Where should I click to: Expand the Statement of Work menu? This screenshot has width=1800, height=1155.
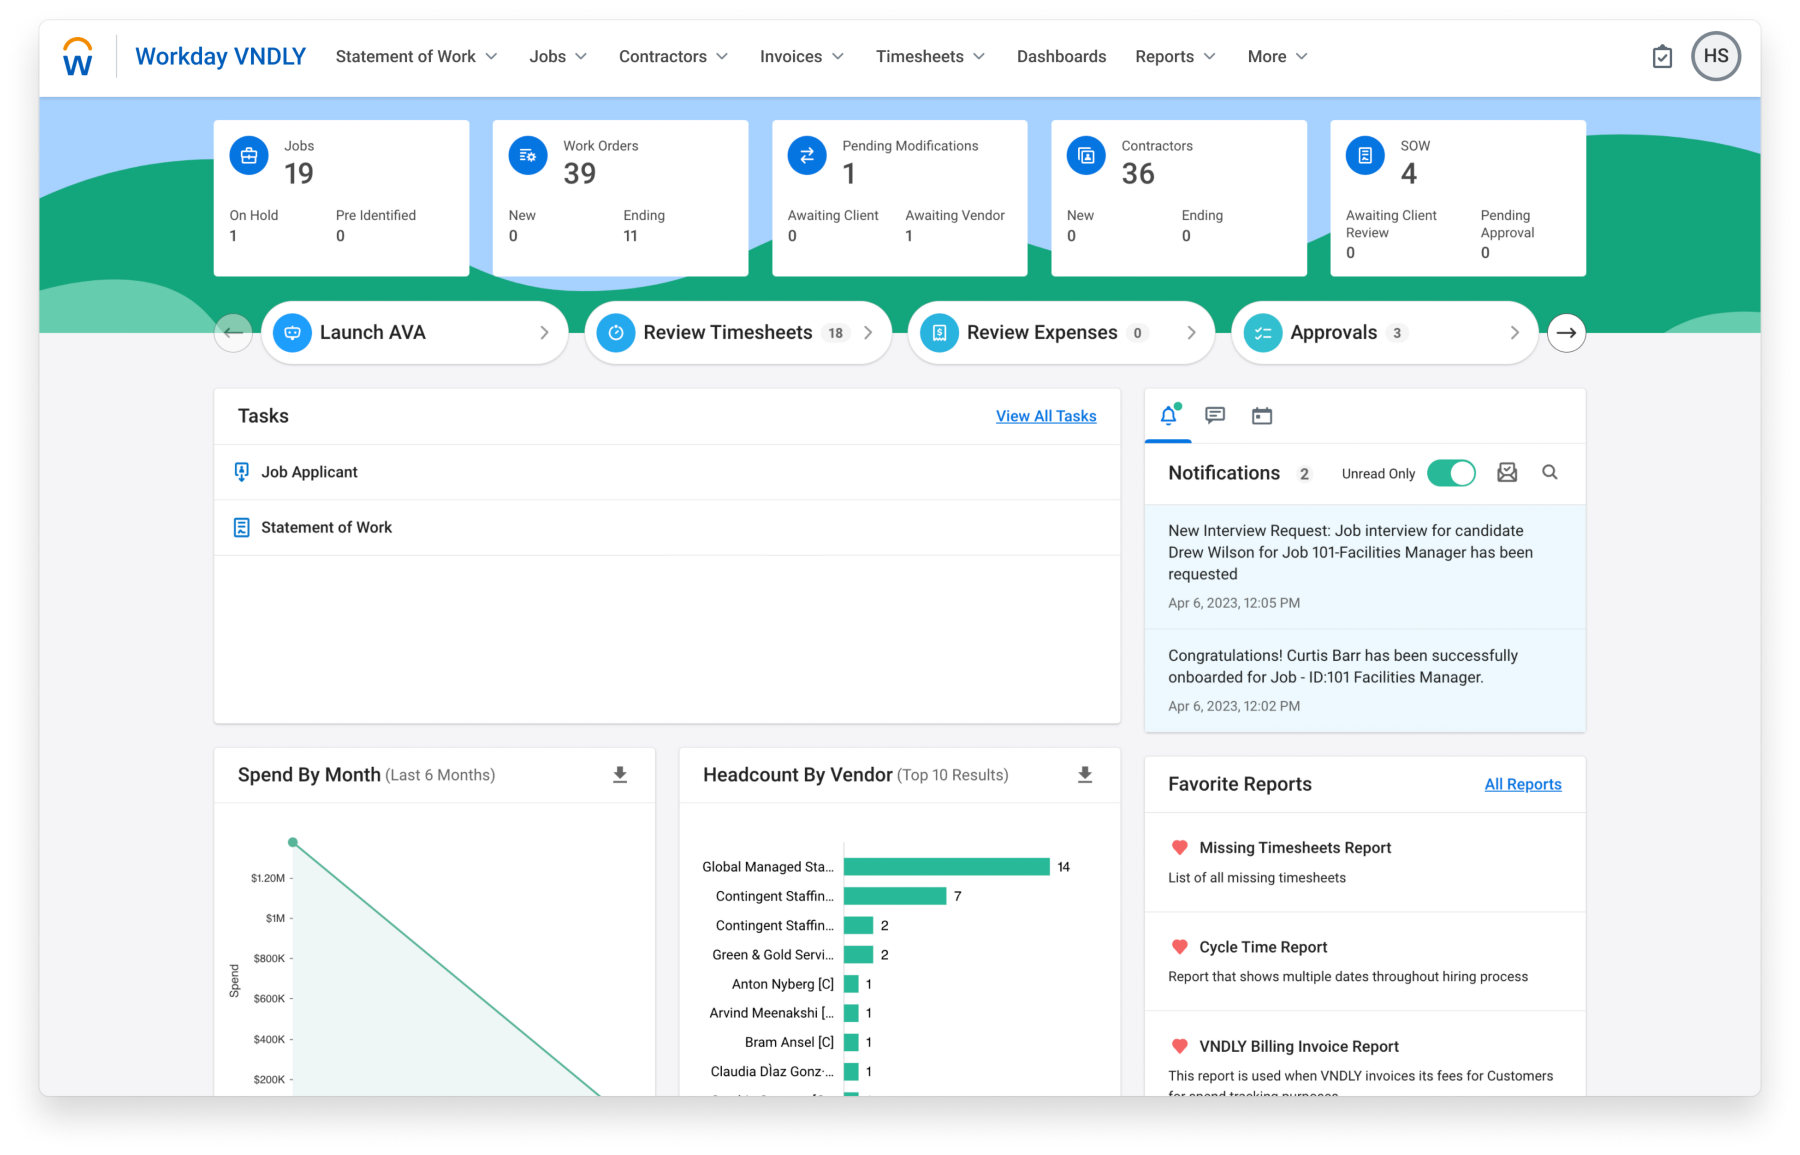416,57
